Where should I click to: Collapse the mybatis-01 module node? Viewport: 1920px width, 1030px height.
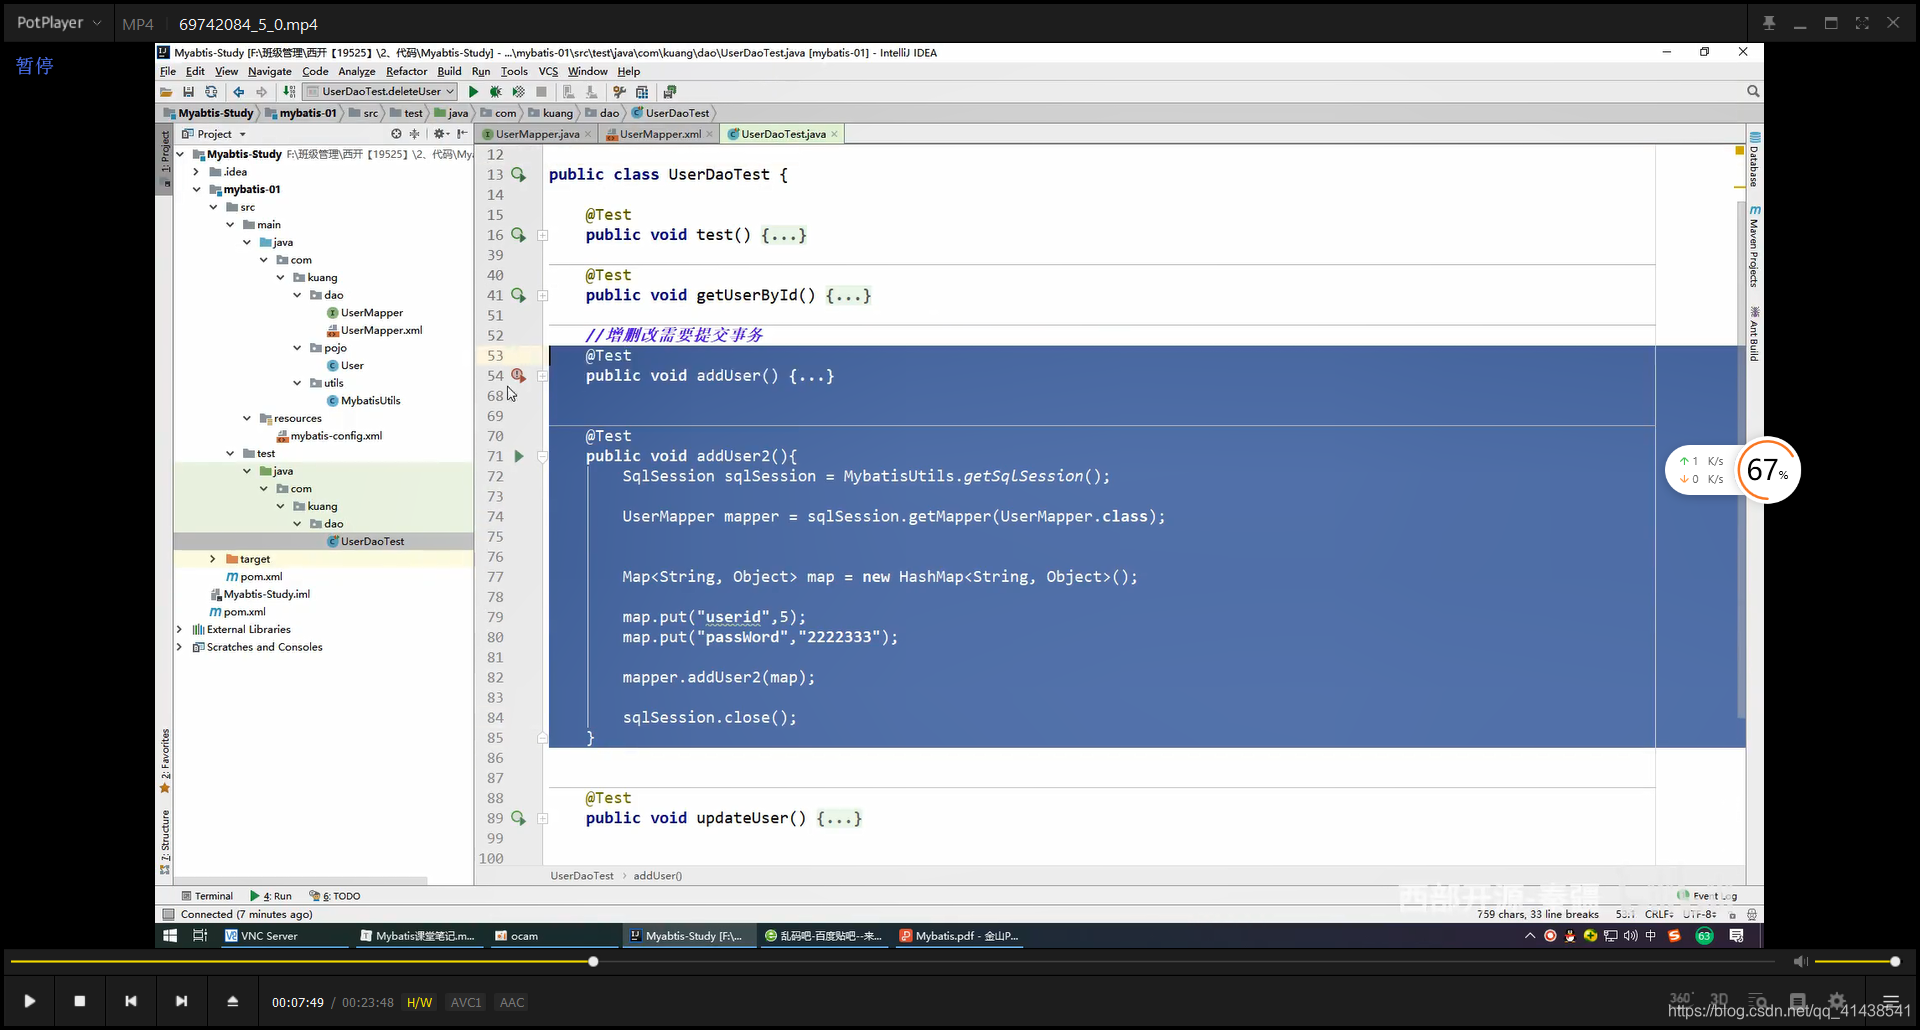[197, 190]
